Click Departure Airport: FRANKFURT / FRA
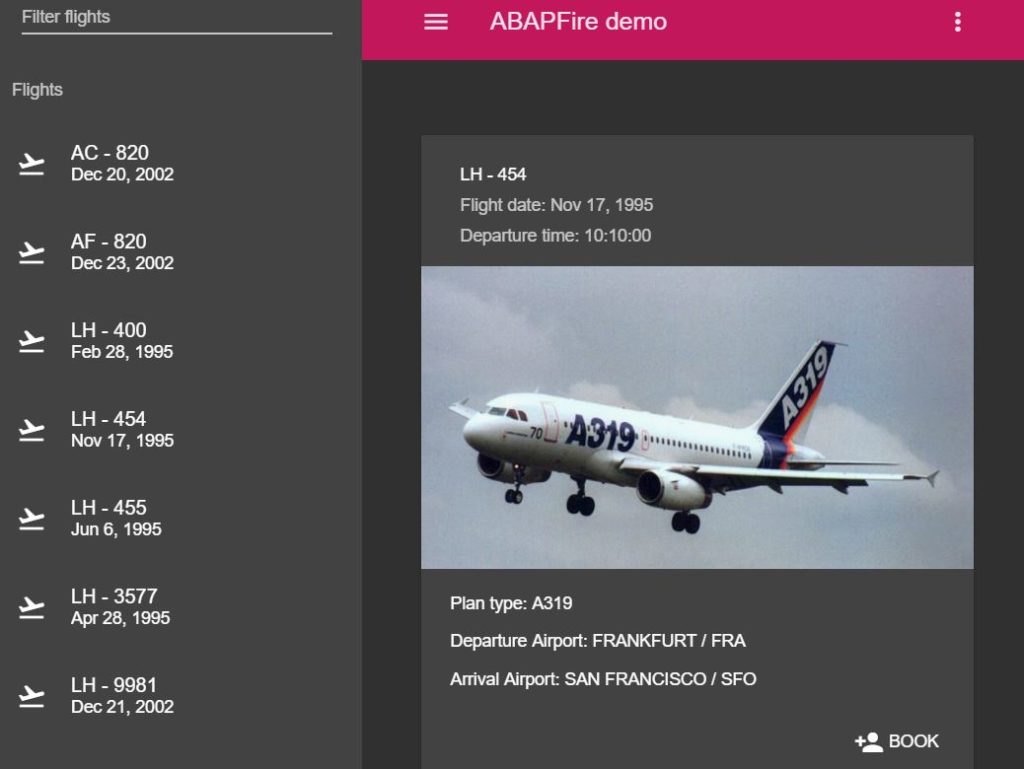This screenshot has height=769, width=1024. pyautogui.click(x=598, y=641)
